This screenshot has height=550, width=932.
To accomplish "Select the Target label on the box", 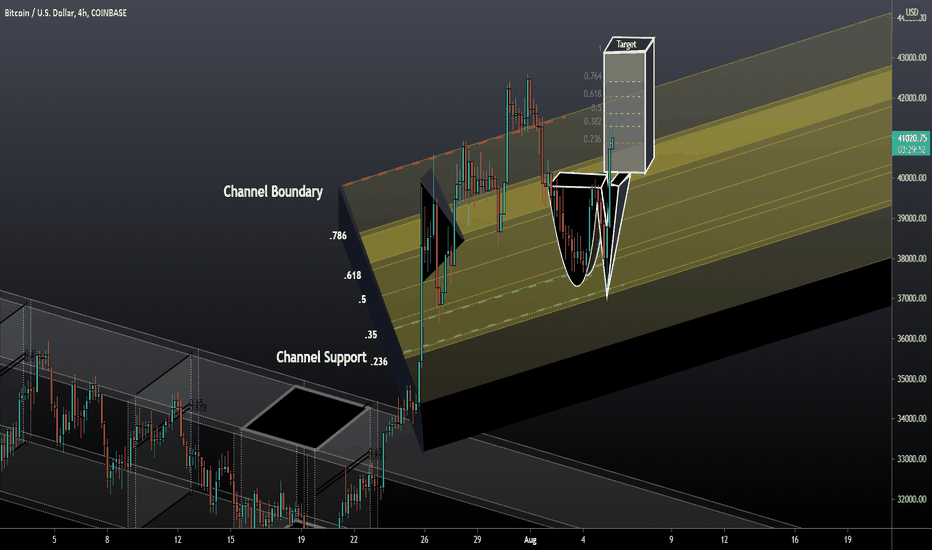I will click(x=626, y=44).
